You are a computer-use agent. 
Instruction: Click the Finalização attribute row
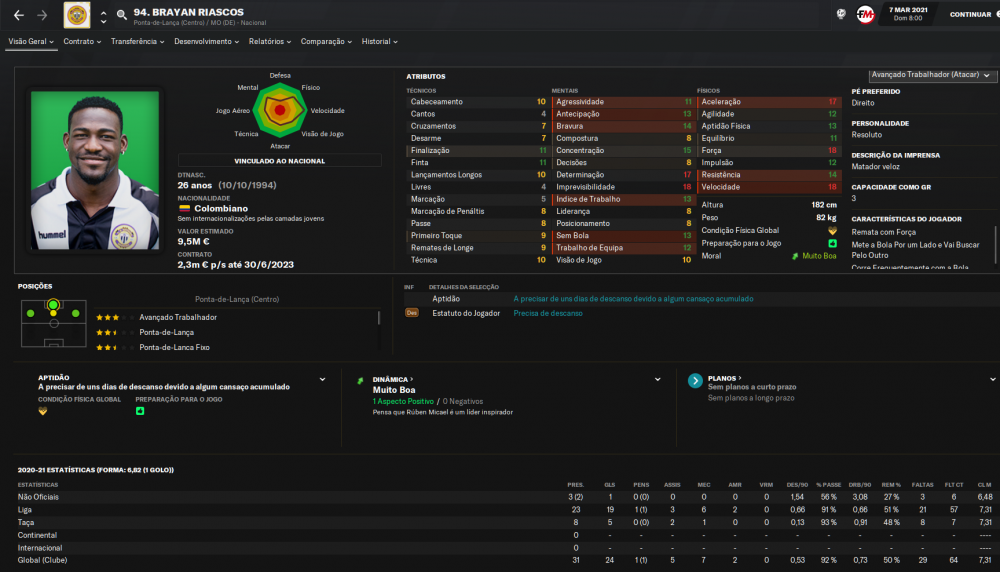pos(478,150)
